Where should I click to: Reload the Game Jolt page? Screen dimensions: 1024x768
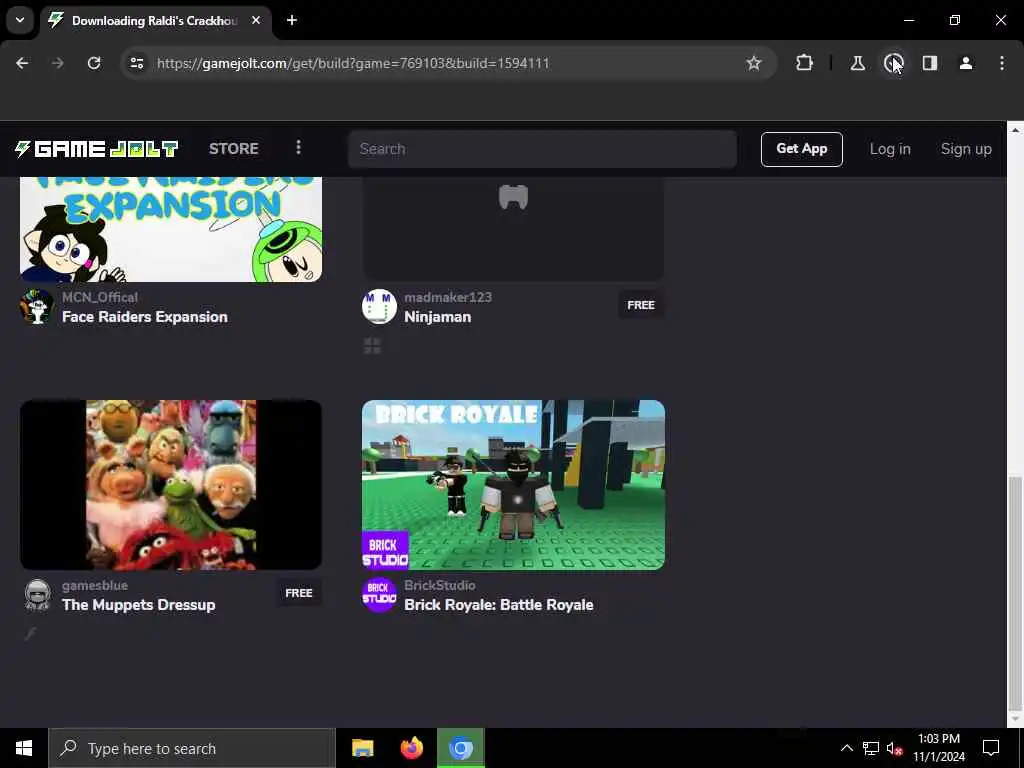pyautogui.click(x=94, y=63)
